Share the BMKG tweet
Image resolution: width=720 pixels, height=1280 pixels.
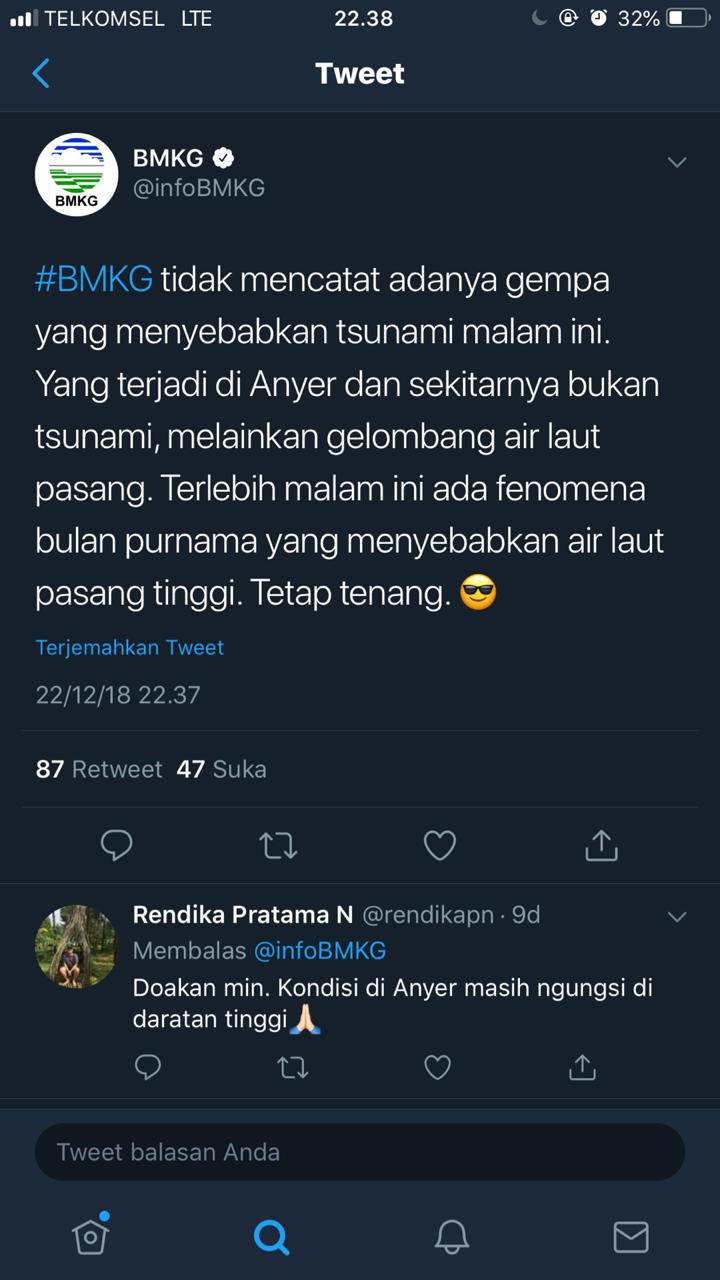(601, 846)
